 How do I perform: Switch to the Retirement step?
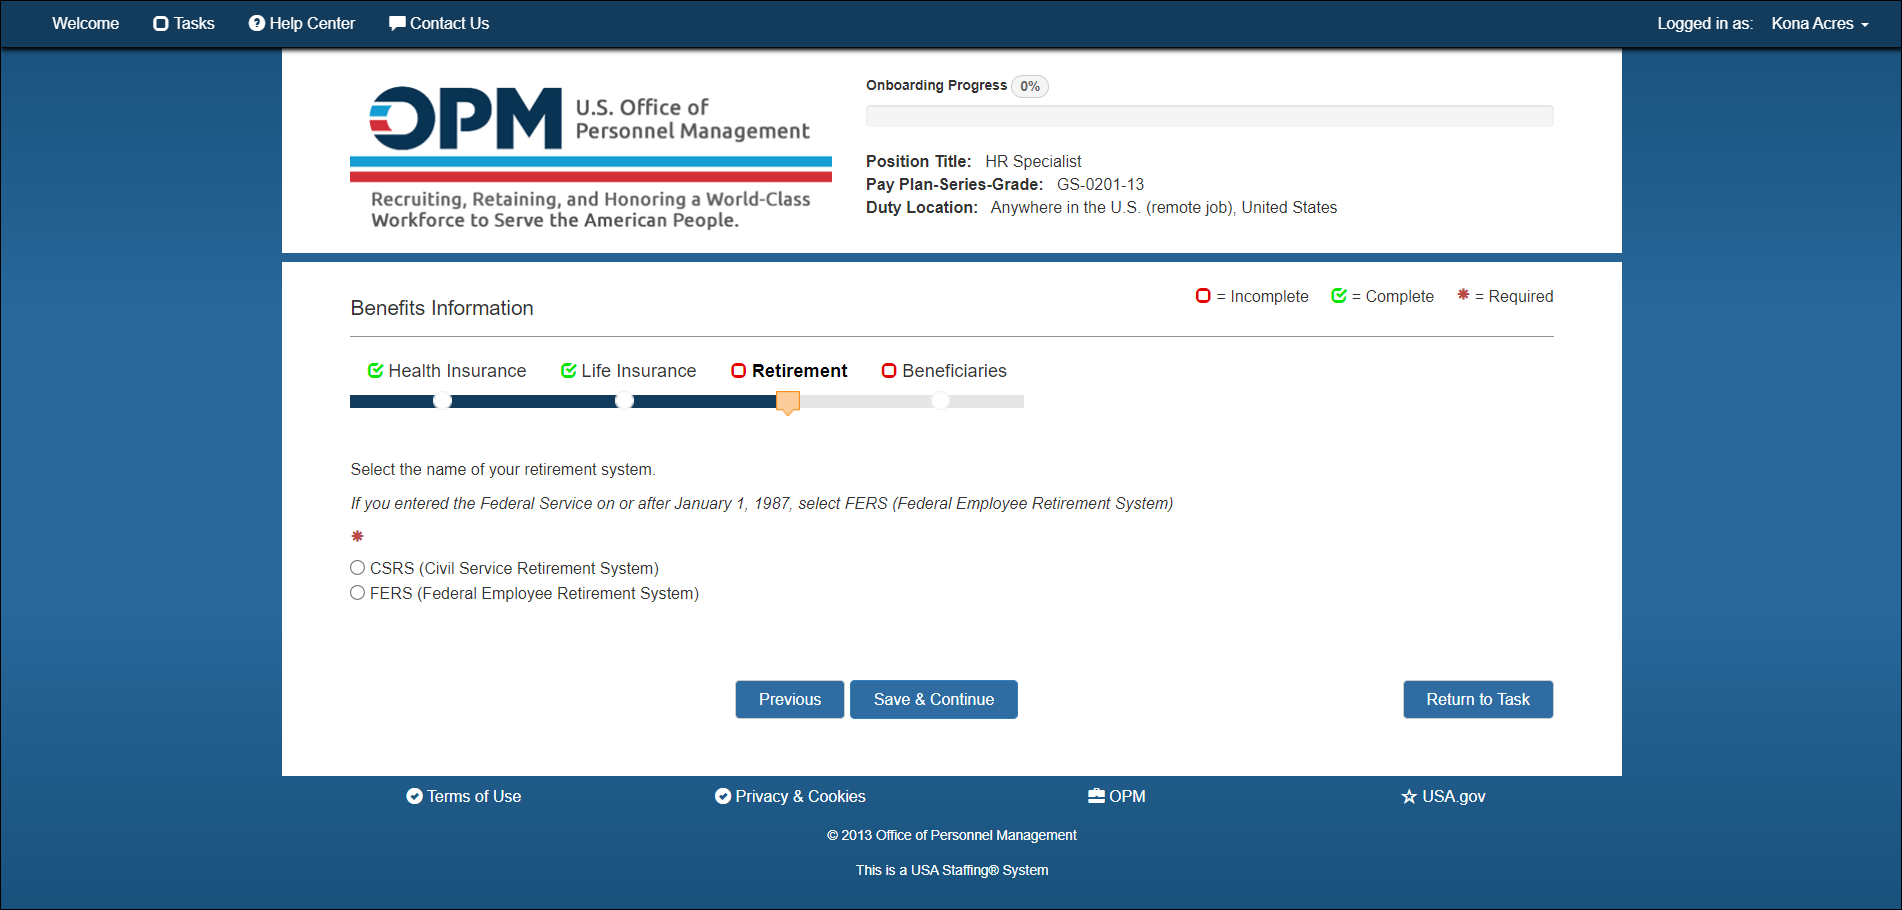pyautogui.click(x=790, y=371)
